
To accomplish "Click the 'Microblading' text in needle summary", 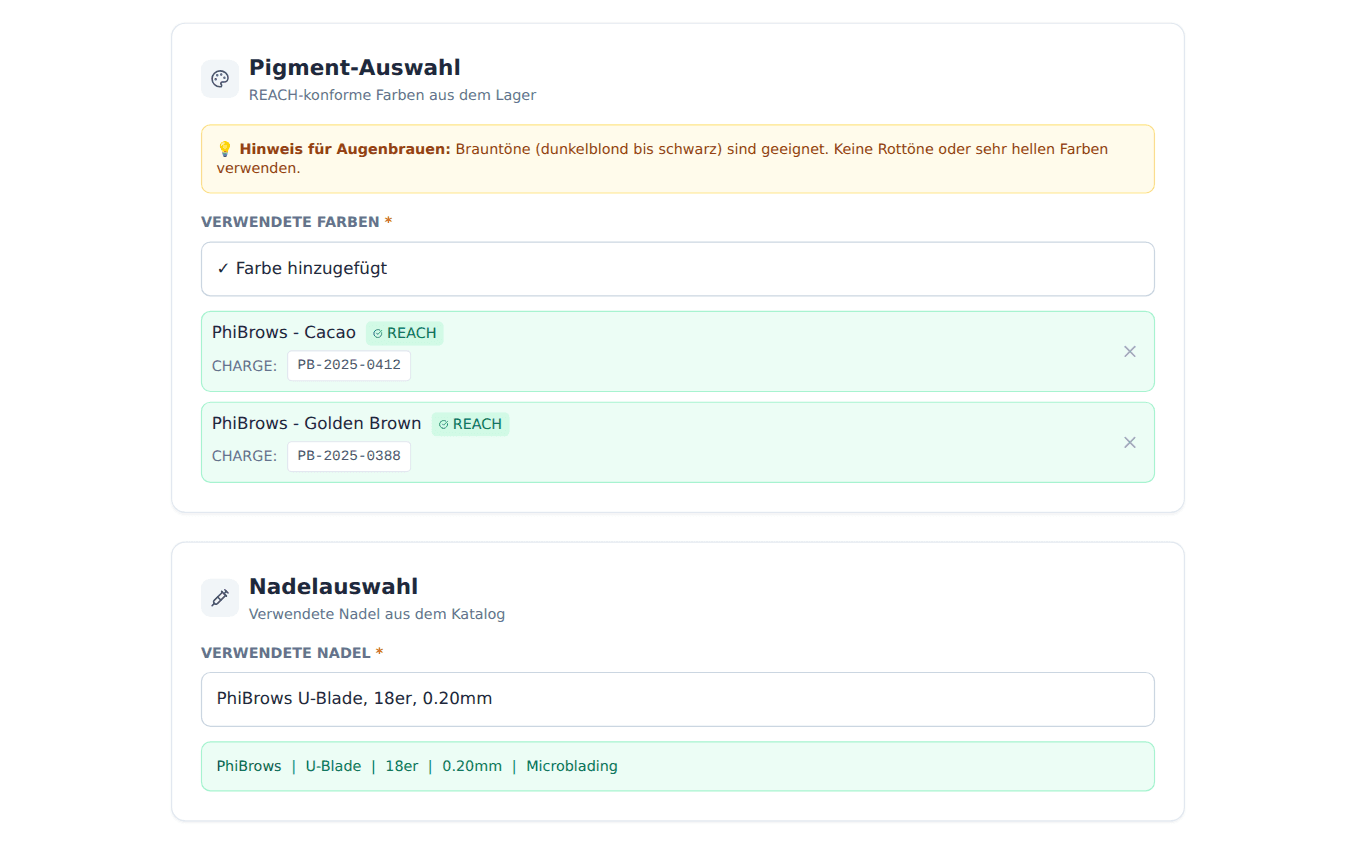I will (572, 766).
